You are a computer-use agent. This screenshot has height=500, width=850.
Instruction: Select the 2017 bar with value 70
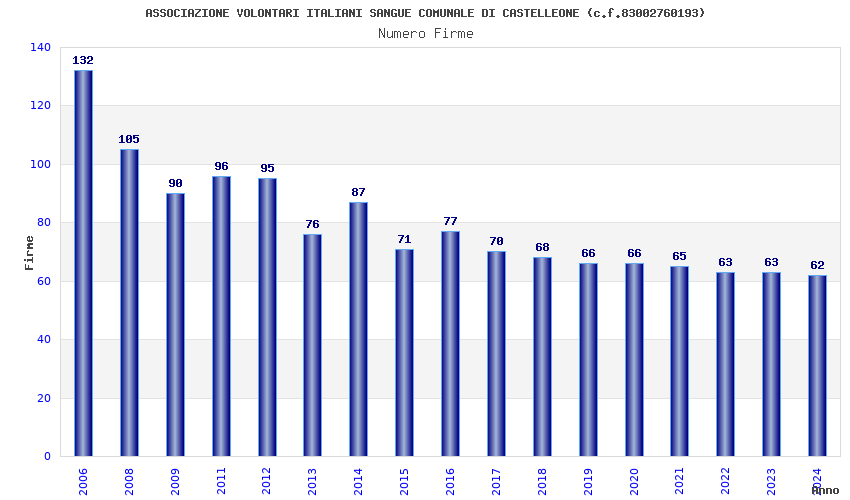point(497,354)
